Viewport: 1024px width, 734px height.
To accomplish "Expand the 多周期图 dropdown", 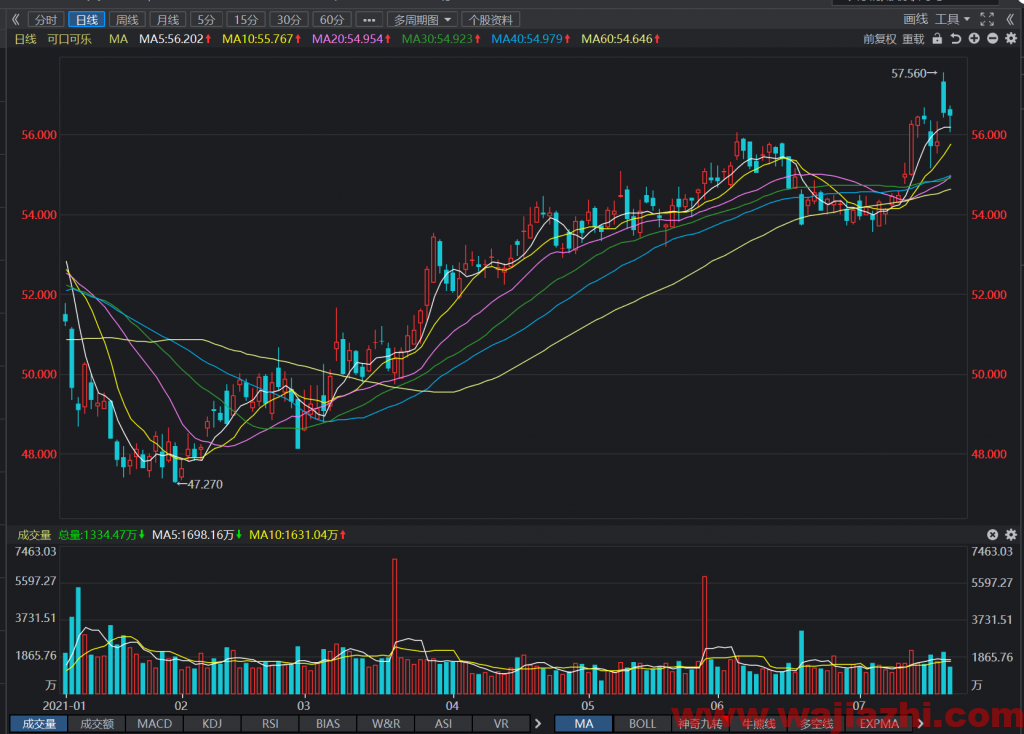I will (x=422, y=20).
